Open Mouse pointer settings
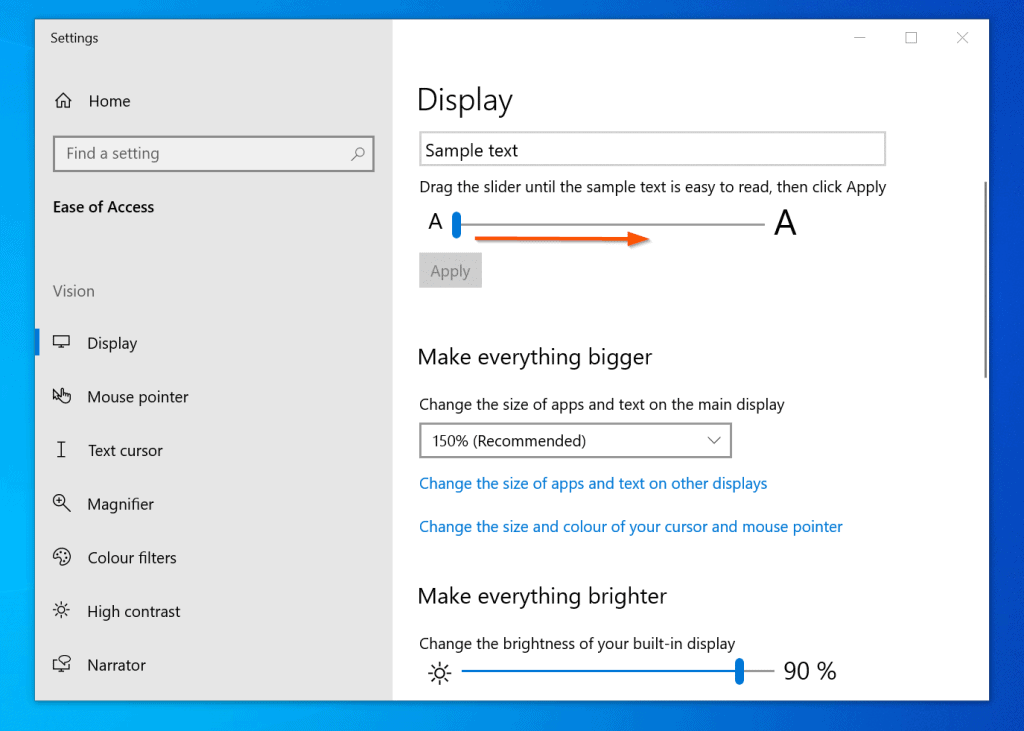This screenshot has width=1024, height=731. 214,397
